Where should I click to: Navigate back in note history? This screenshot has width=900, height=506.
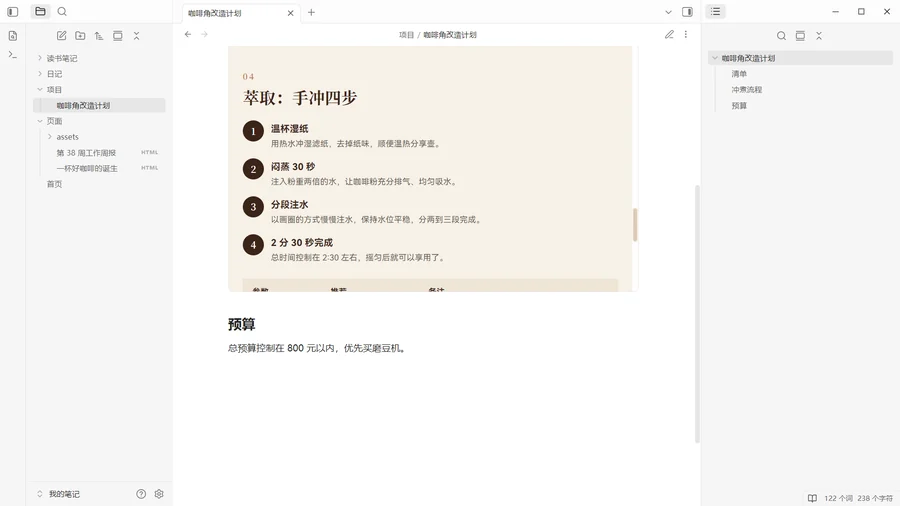[x=188, y=34]
